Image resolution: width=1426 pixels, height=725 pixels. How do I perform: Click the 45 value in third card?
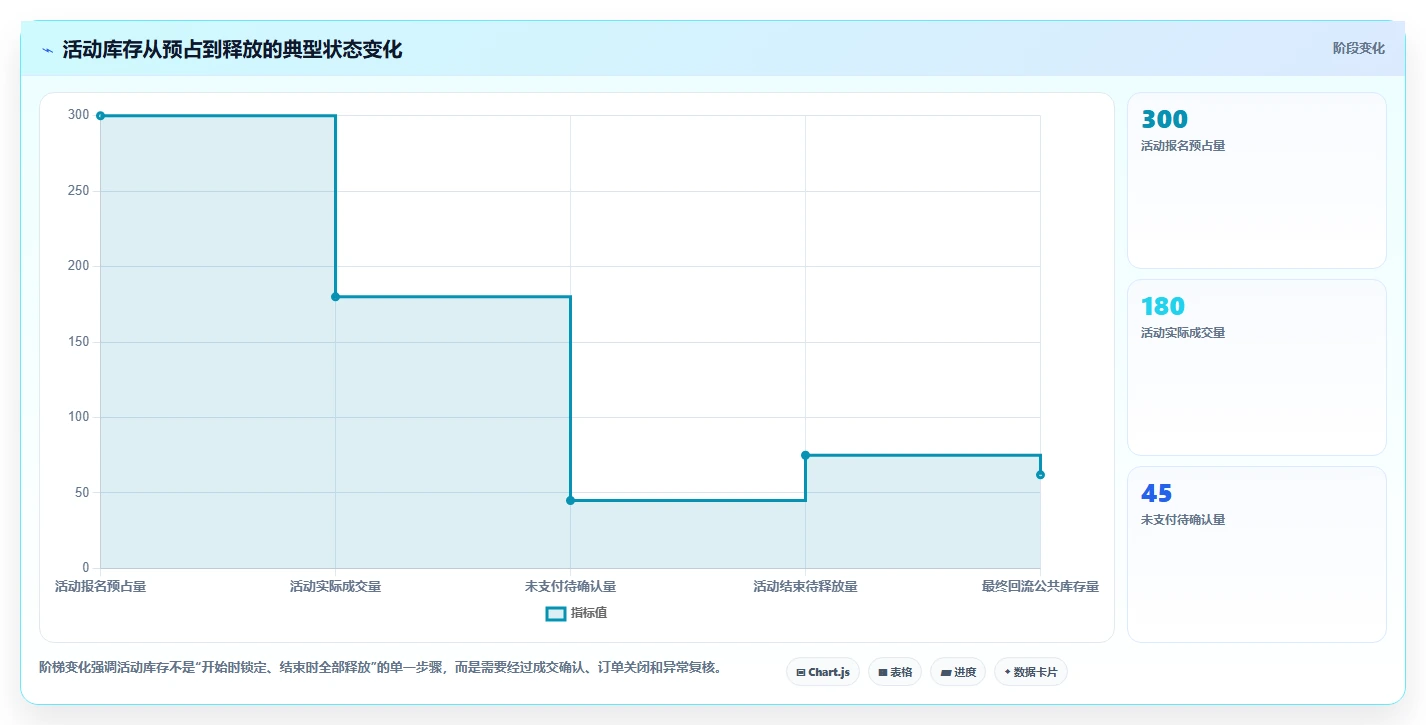pyautogui.click(x=1156, y=494)
